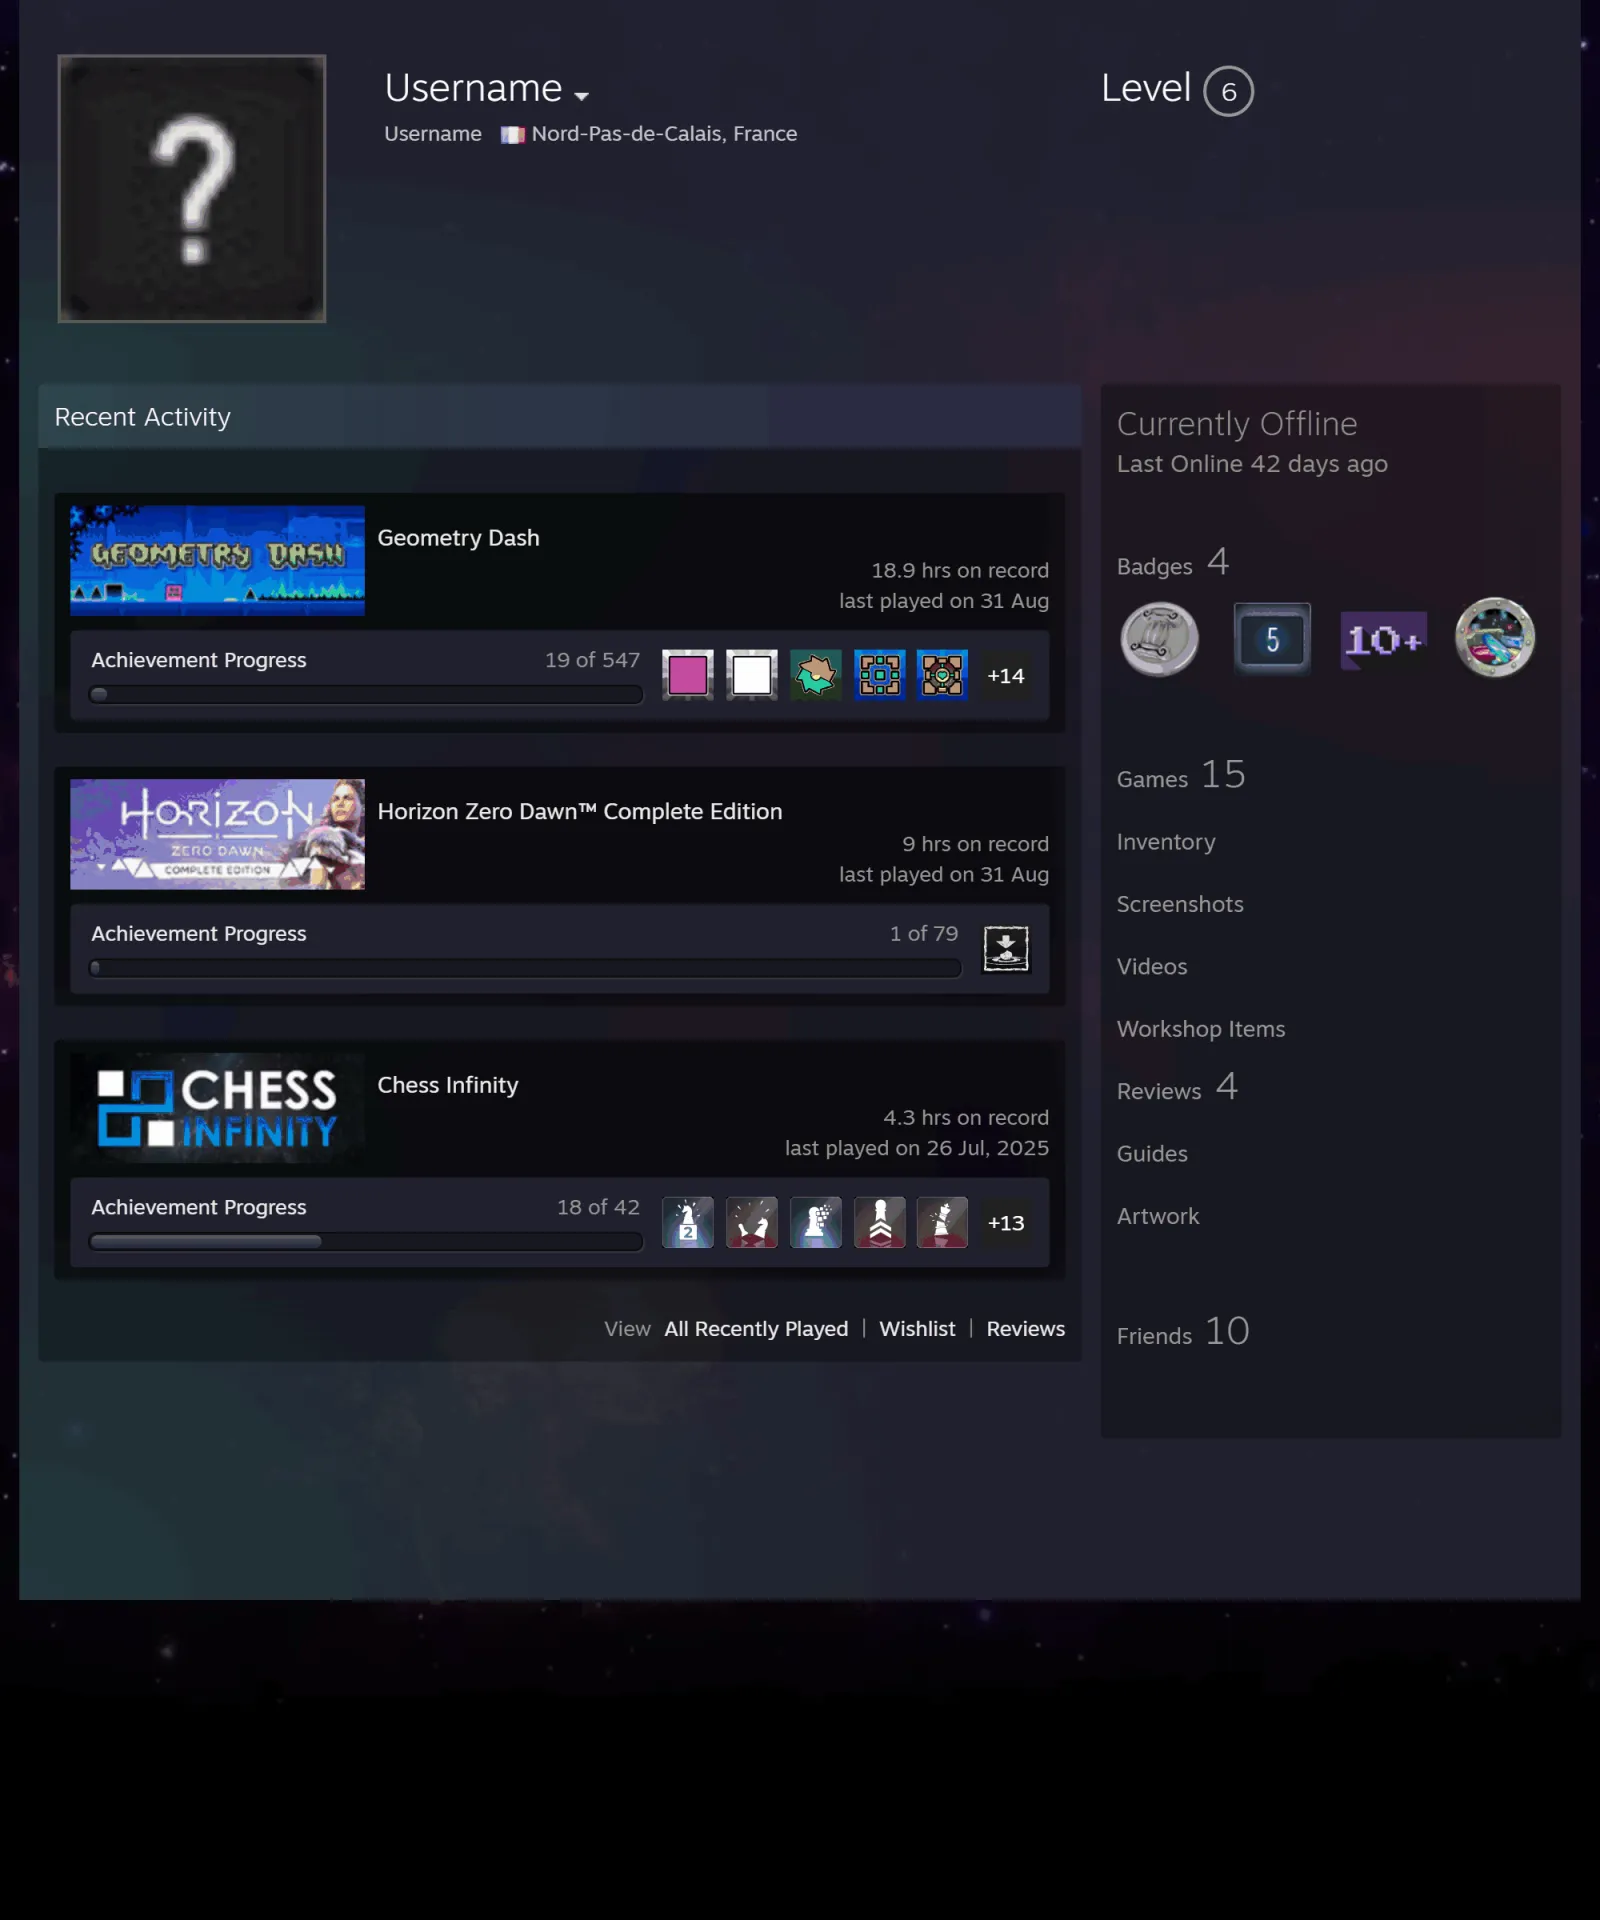
Task: Select the Horizon Zero Dawn achievement icon
Action: (x=1006, y=948)
